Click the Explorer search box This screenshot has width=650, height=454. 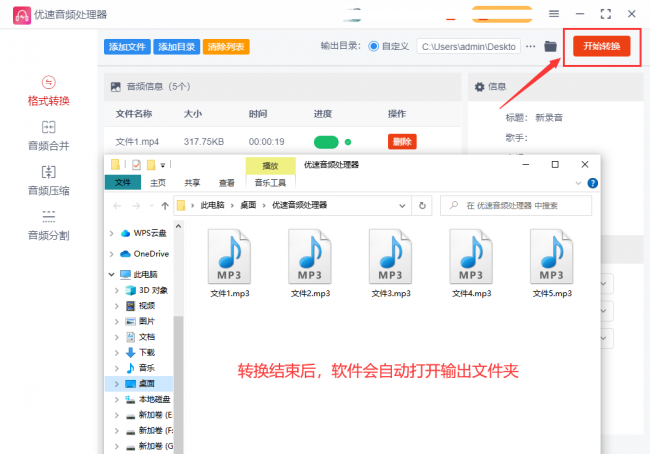(x=516, y=206)
